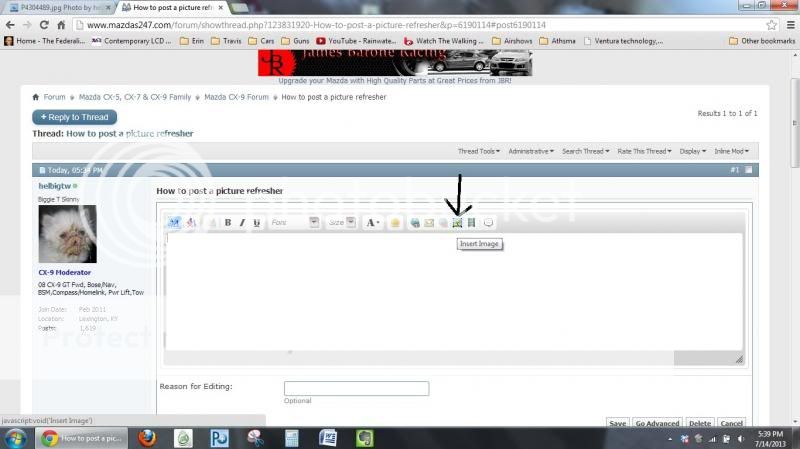The width and height of the screenshot is (800, 449).
Task: Click the Insert Video filmstrip icon
Action: coord(472,223)
